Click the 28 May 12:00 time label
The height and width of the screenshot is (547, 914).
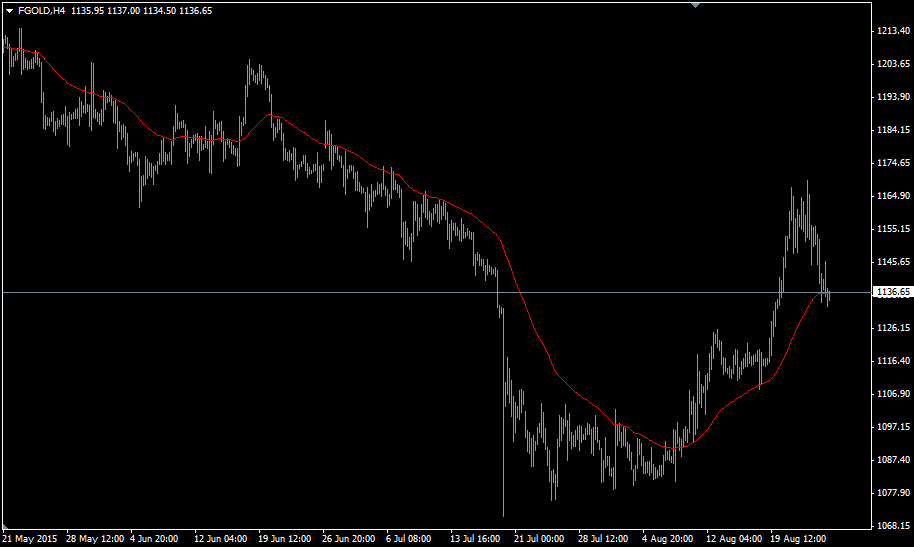point(95,539)
